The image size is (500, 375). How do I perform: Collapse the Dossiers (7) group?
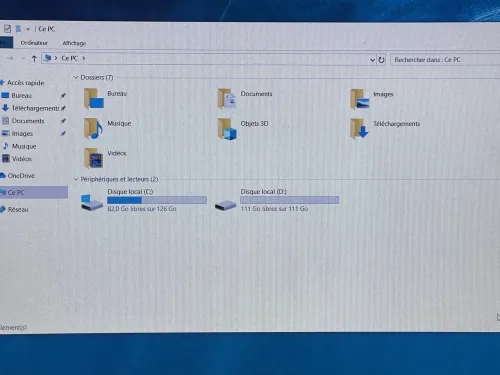75,77
